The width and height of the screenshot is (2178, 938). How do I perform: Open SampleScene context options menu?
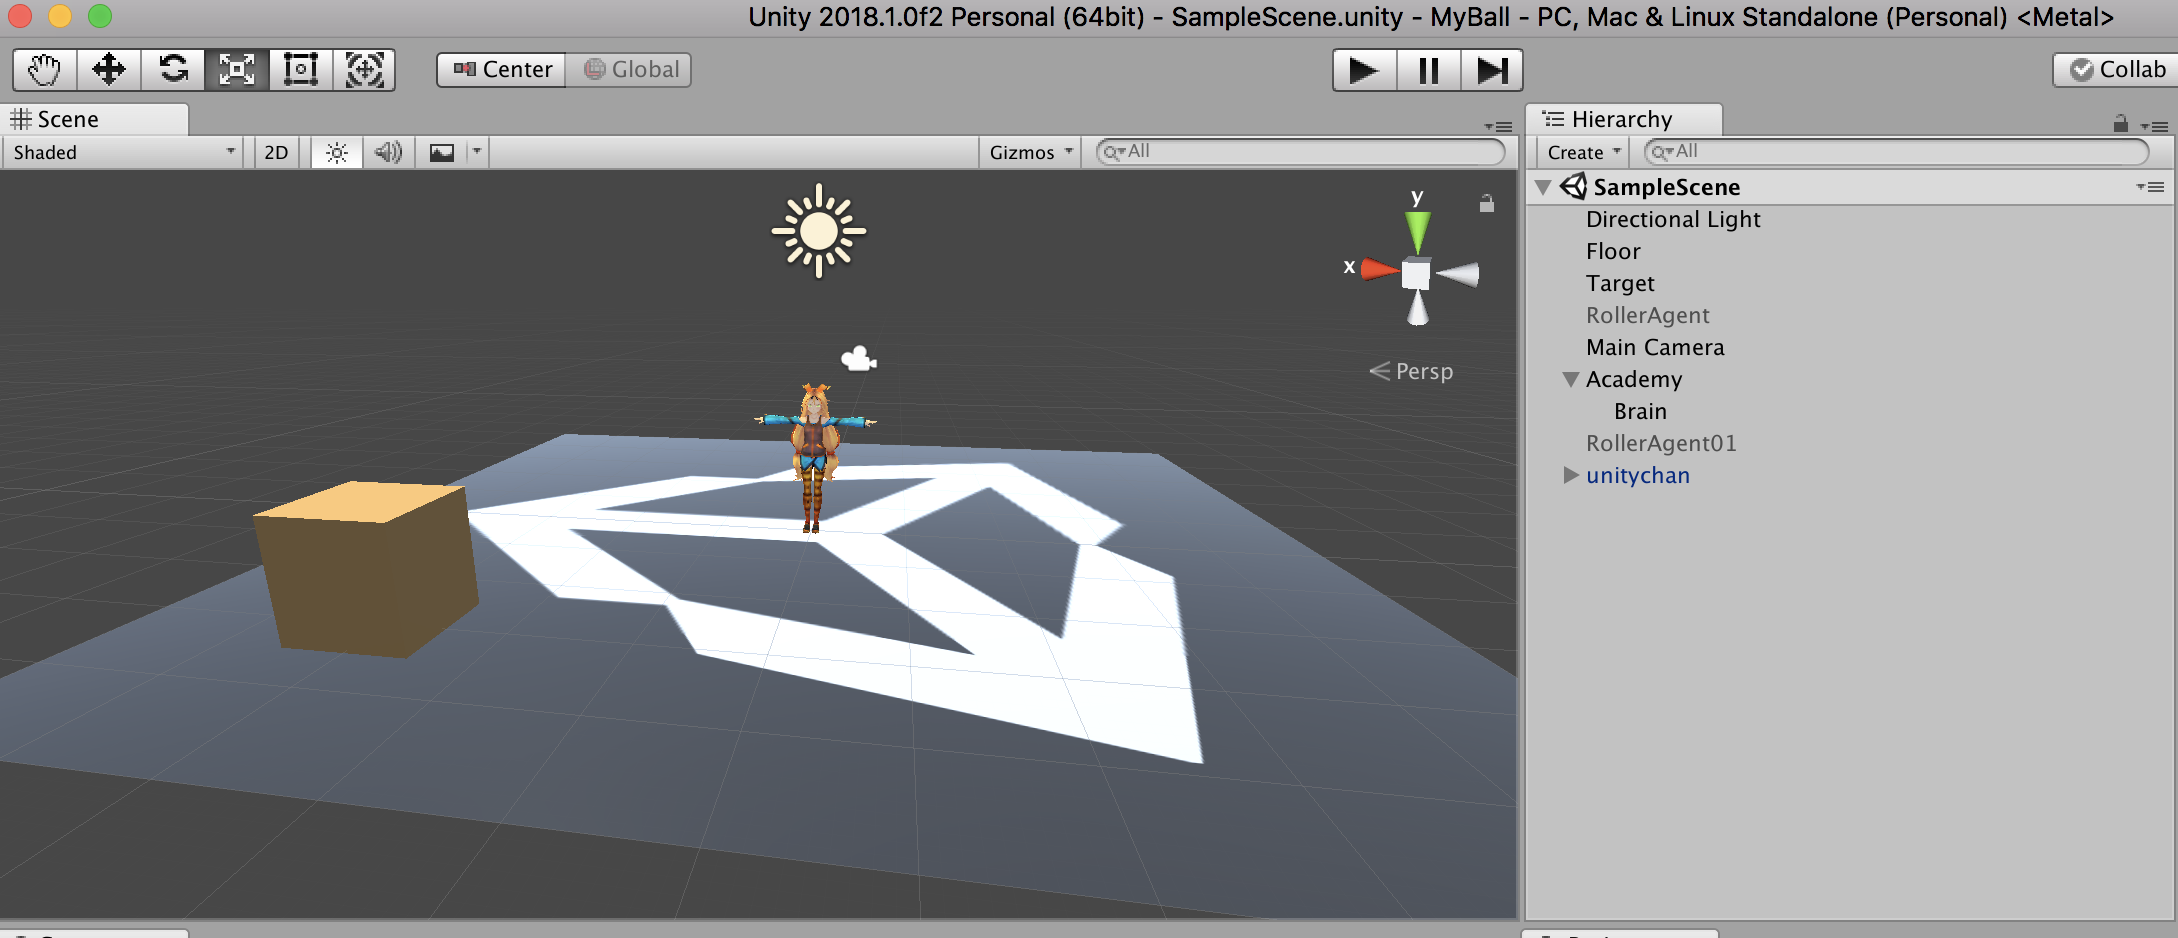point(2150,187)
